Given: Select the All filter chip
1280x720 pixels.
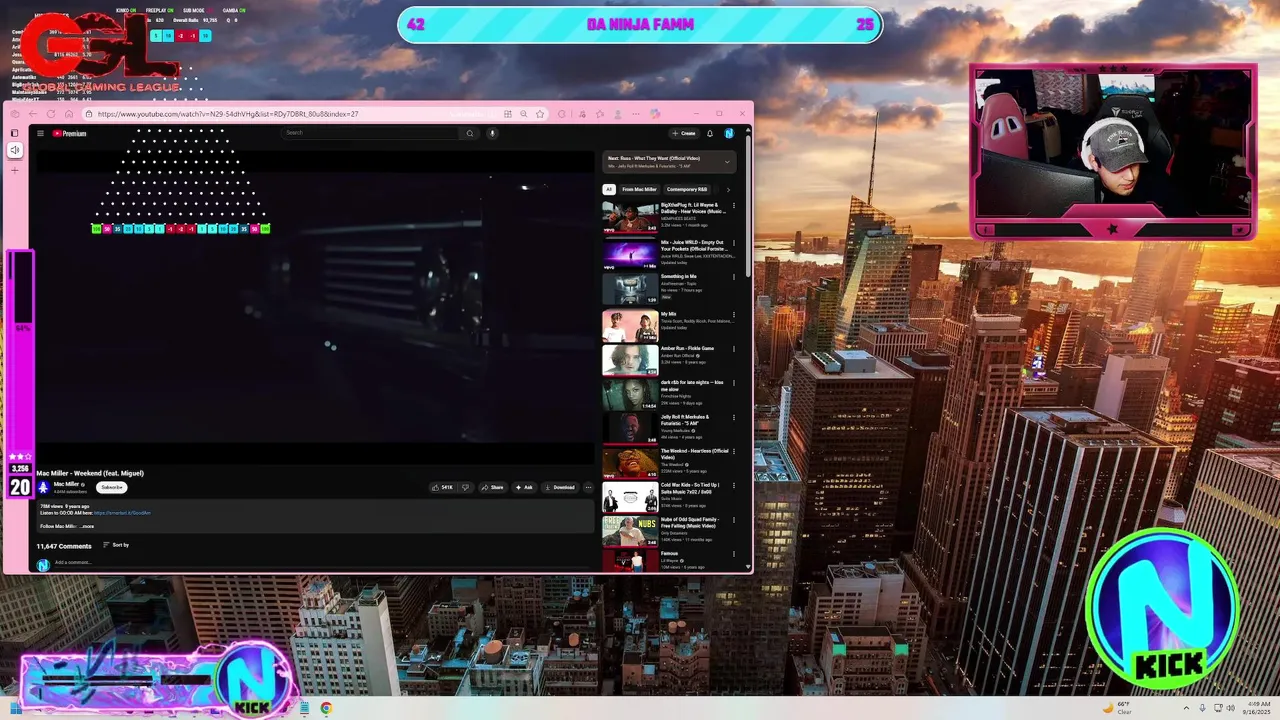Looking at the screenshot, I should (609, 189).
